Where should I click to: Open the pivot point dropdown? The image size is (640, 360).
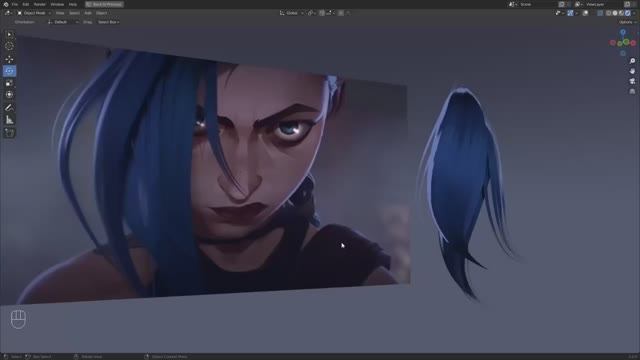(311, 13)
